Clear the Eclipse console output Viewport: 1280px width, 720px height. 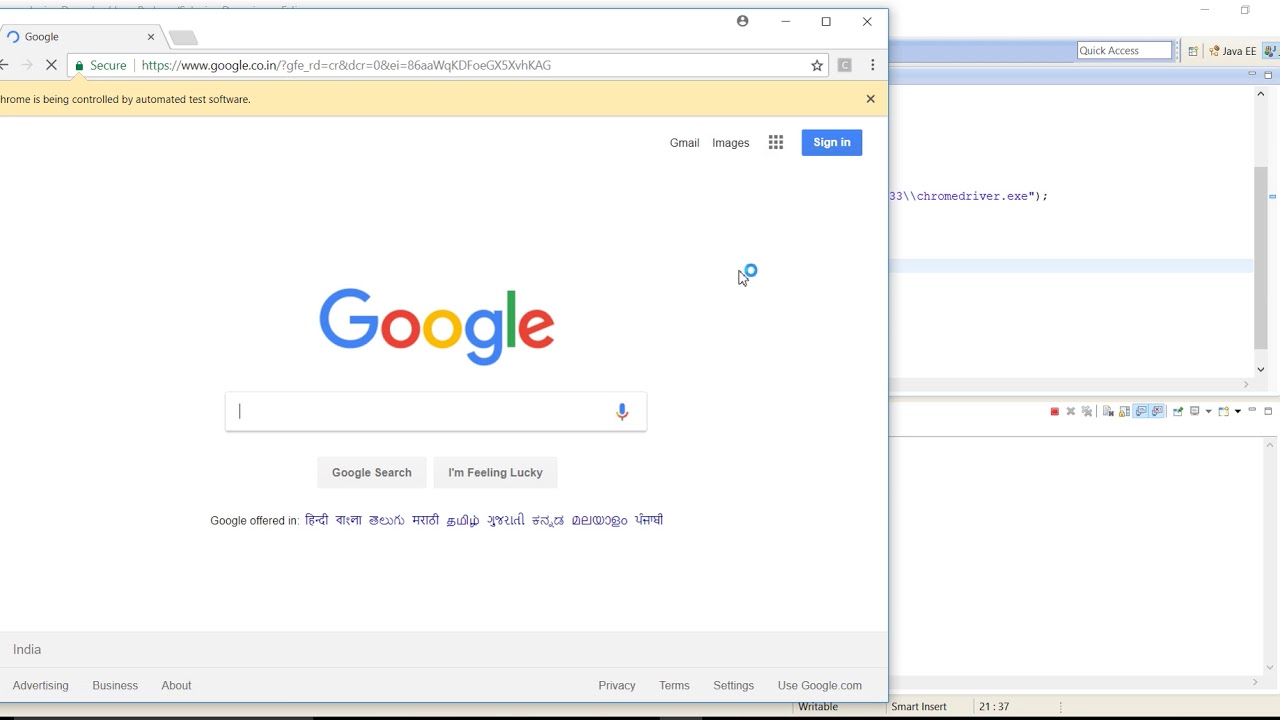[1108, 411]
